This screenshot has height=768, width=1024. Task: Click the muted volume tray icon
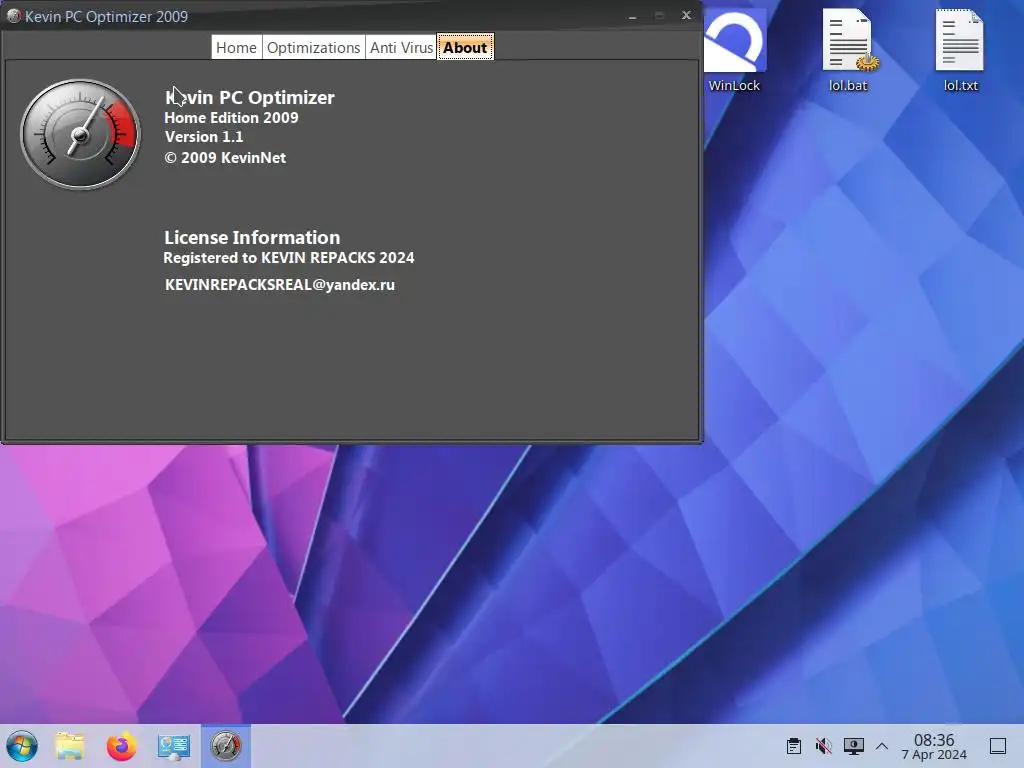click(824, 746)
